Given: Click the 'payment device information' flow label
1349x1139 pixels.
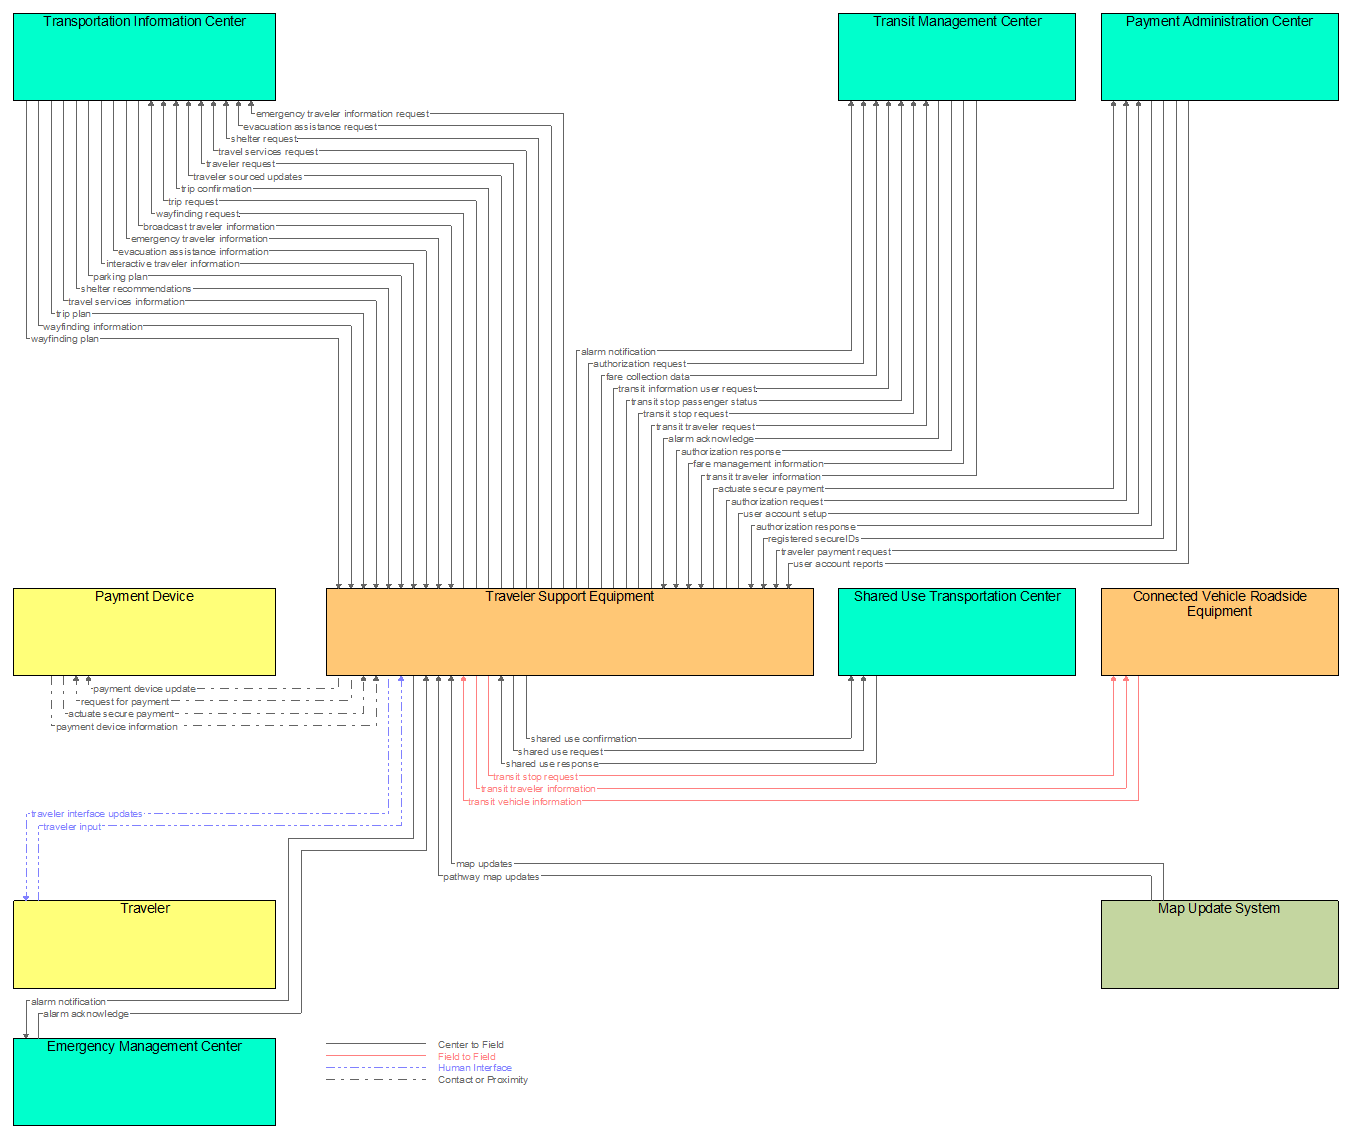Looking at the screenshot, I should 117,727.
